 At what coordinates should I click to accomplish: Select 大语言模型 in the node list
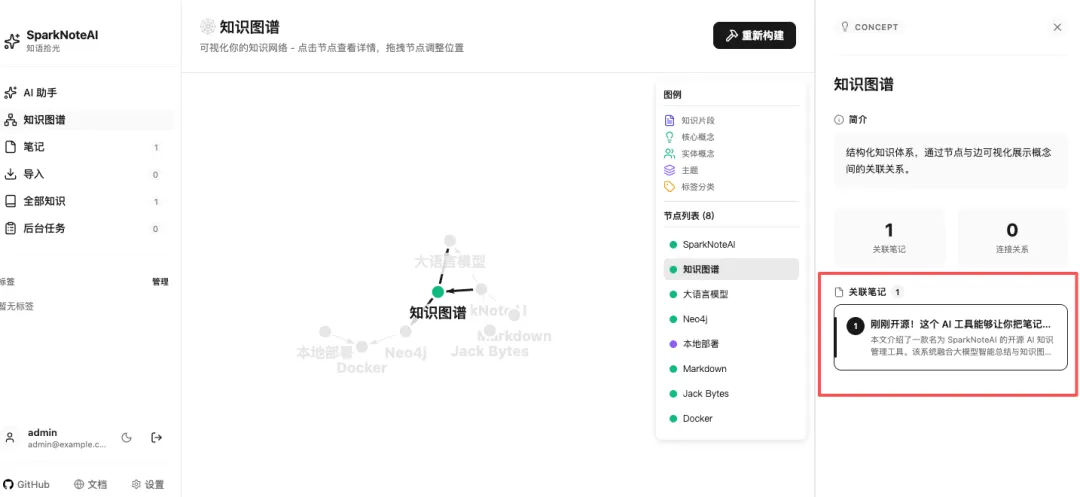click(731, 294)
